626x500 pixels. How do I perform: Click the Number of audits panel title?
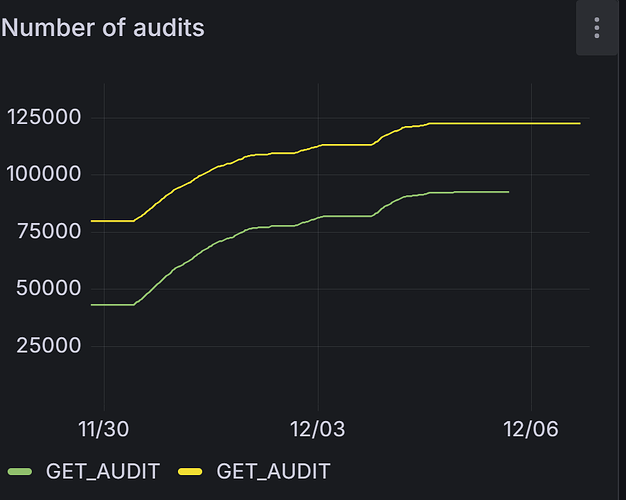(103, 28)
